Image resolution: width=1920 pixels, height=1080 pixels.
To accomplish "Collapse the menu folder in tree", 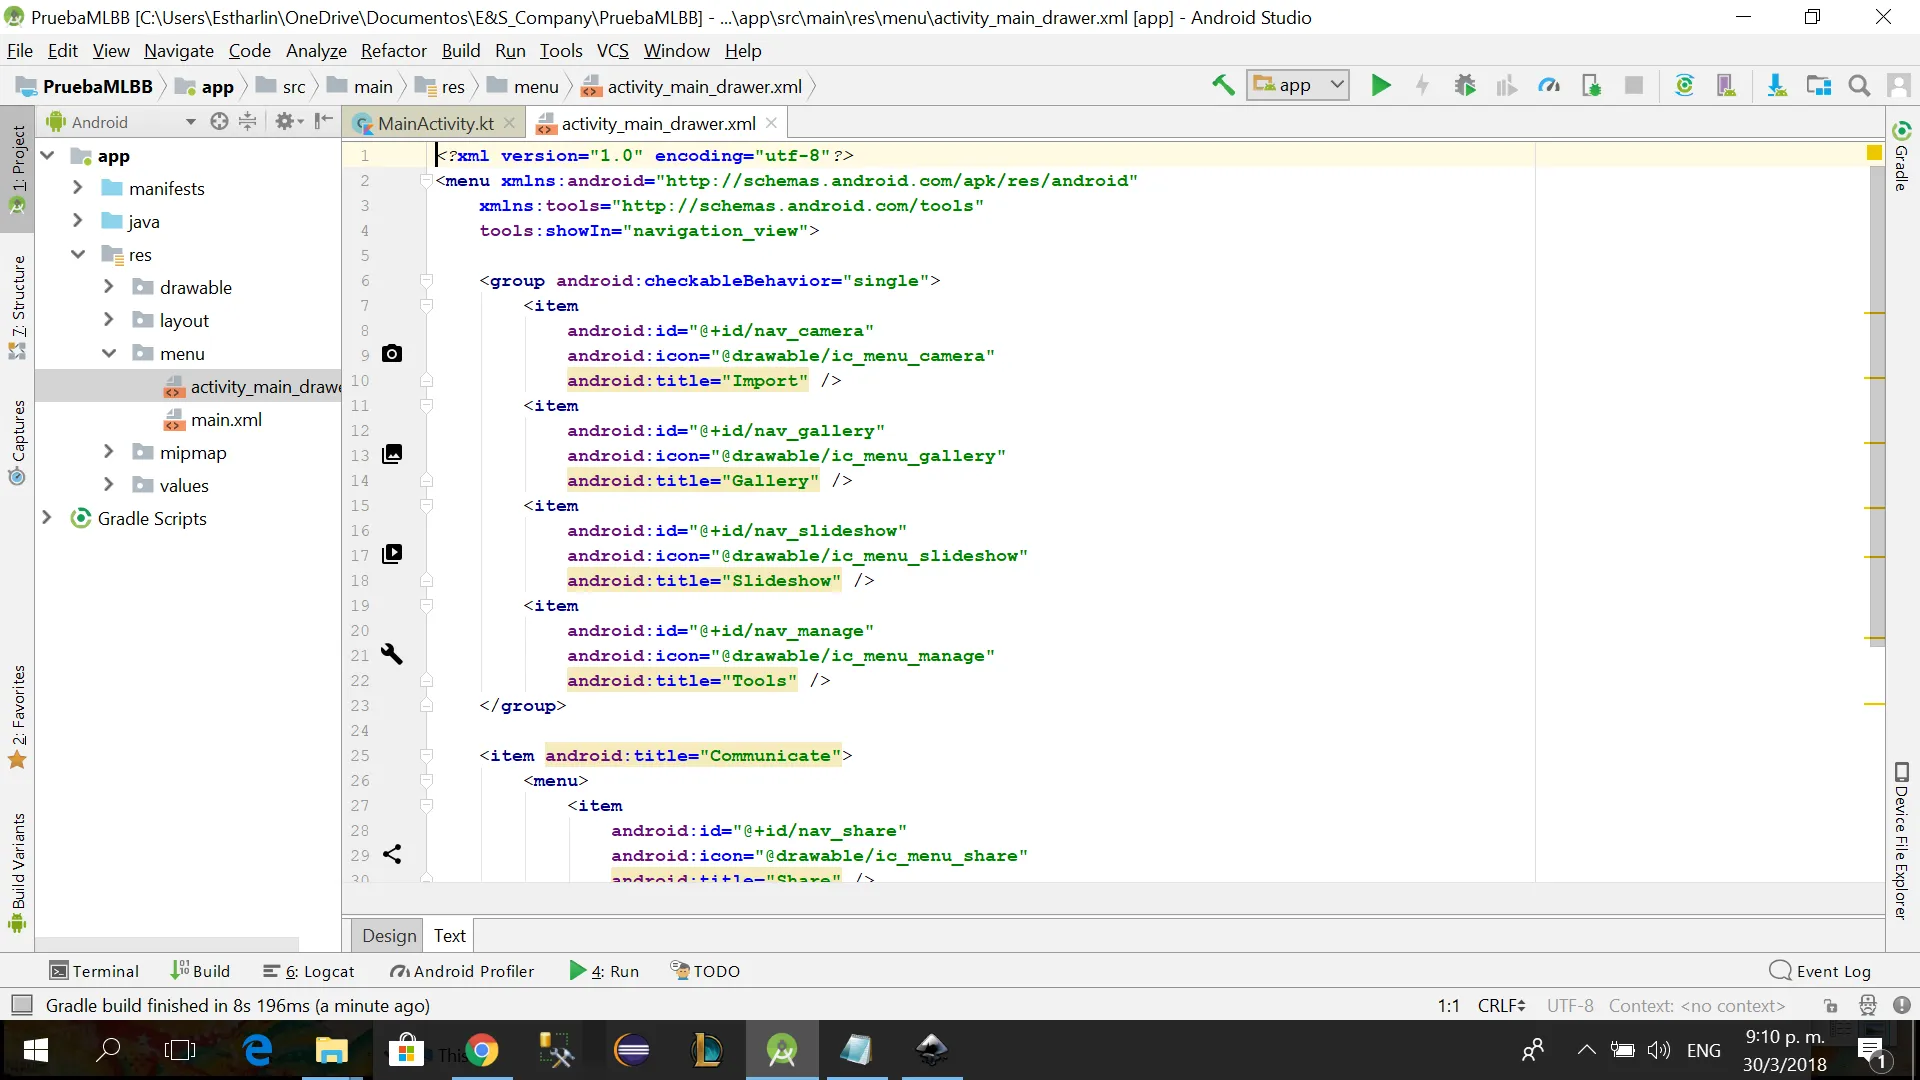I will [x=109, y=353].
